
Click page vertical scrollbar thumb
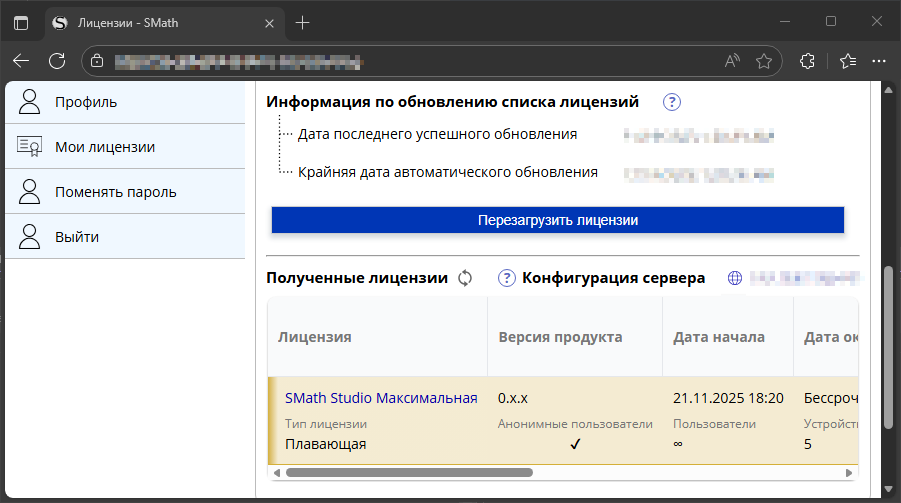[888, 346]
